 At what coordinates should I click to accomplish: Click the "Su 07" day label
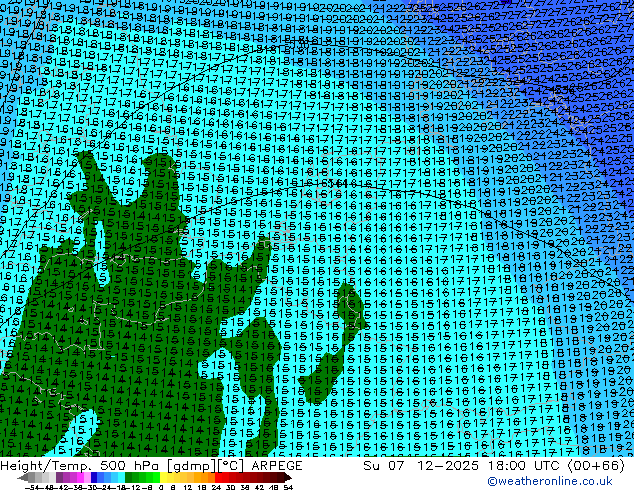coord(383,466)
